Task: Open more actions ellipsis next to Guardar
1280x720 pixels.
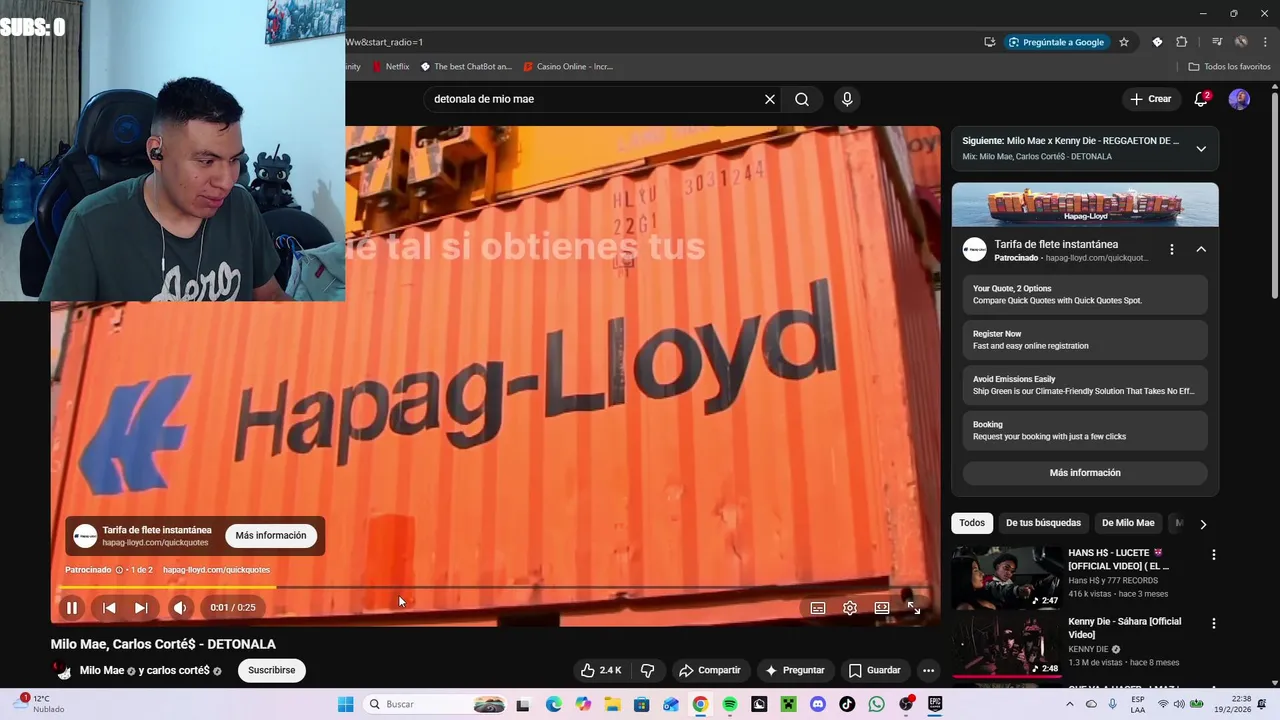Action: [928, 670]
